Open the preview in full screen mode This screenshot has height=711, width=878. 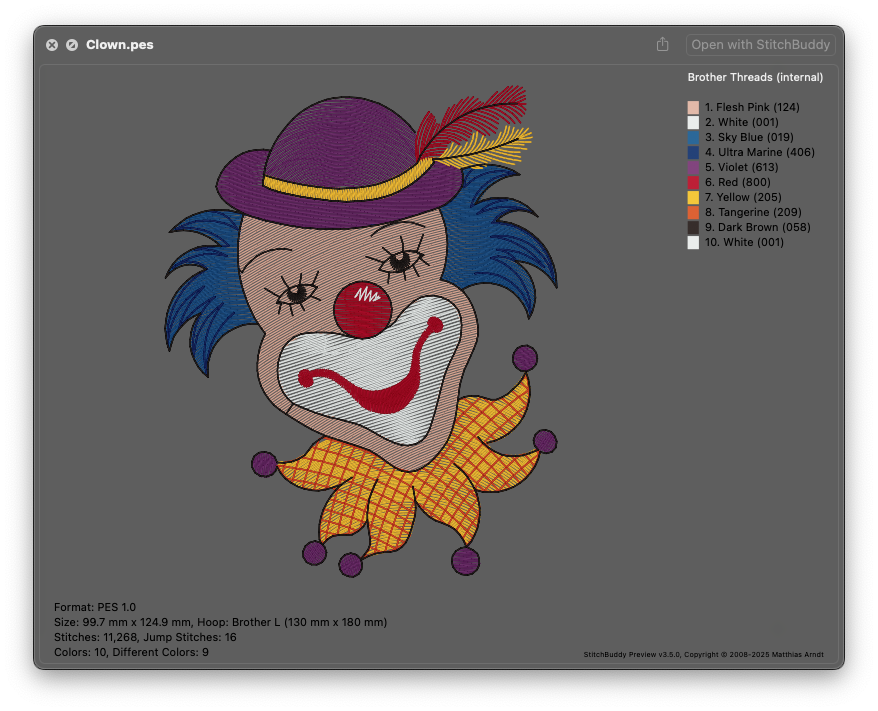coord(72,45)
